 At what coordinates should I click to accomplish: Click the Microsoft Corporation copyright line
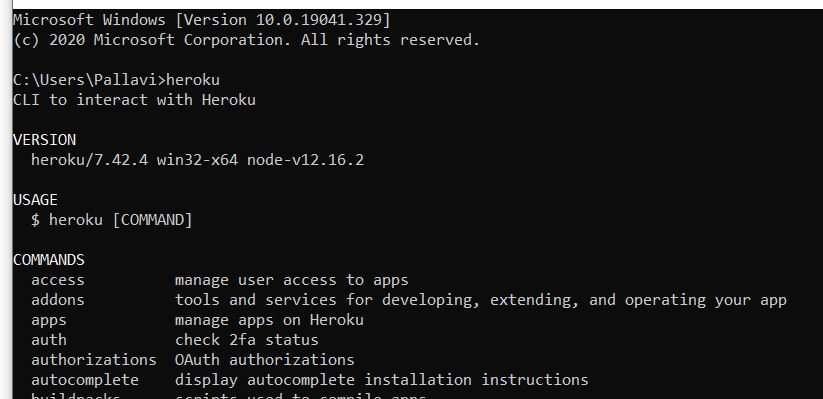coord(247,40)
